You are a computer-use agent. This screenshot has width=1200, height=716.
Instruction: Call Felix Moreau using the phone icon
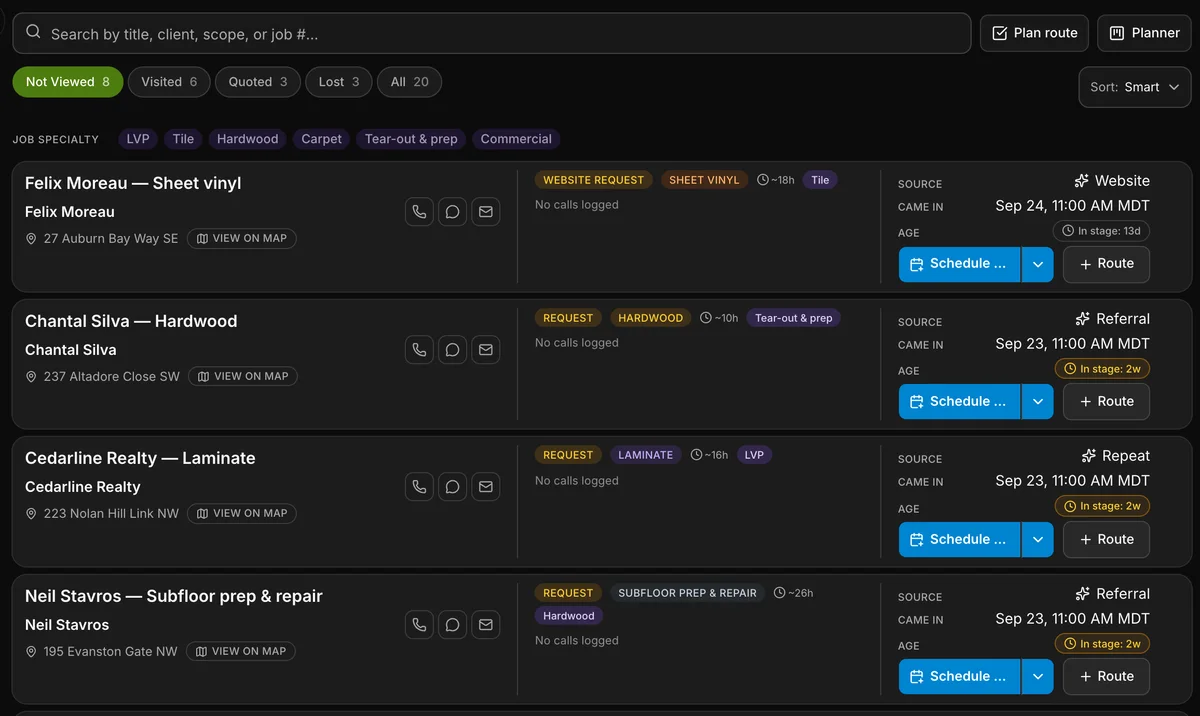[x=420, y=212]
